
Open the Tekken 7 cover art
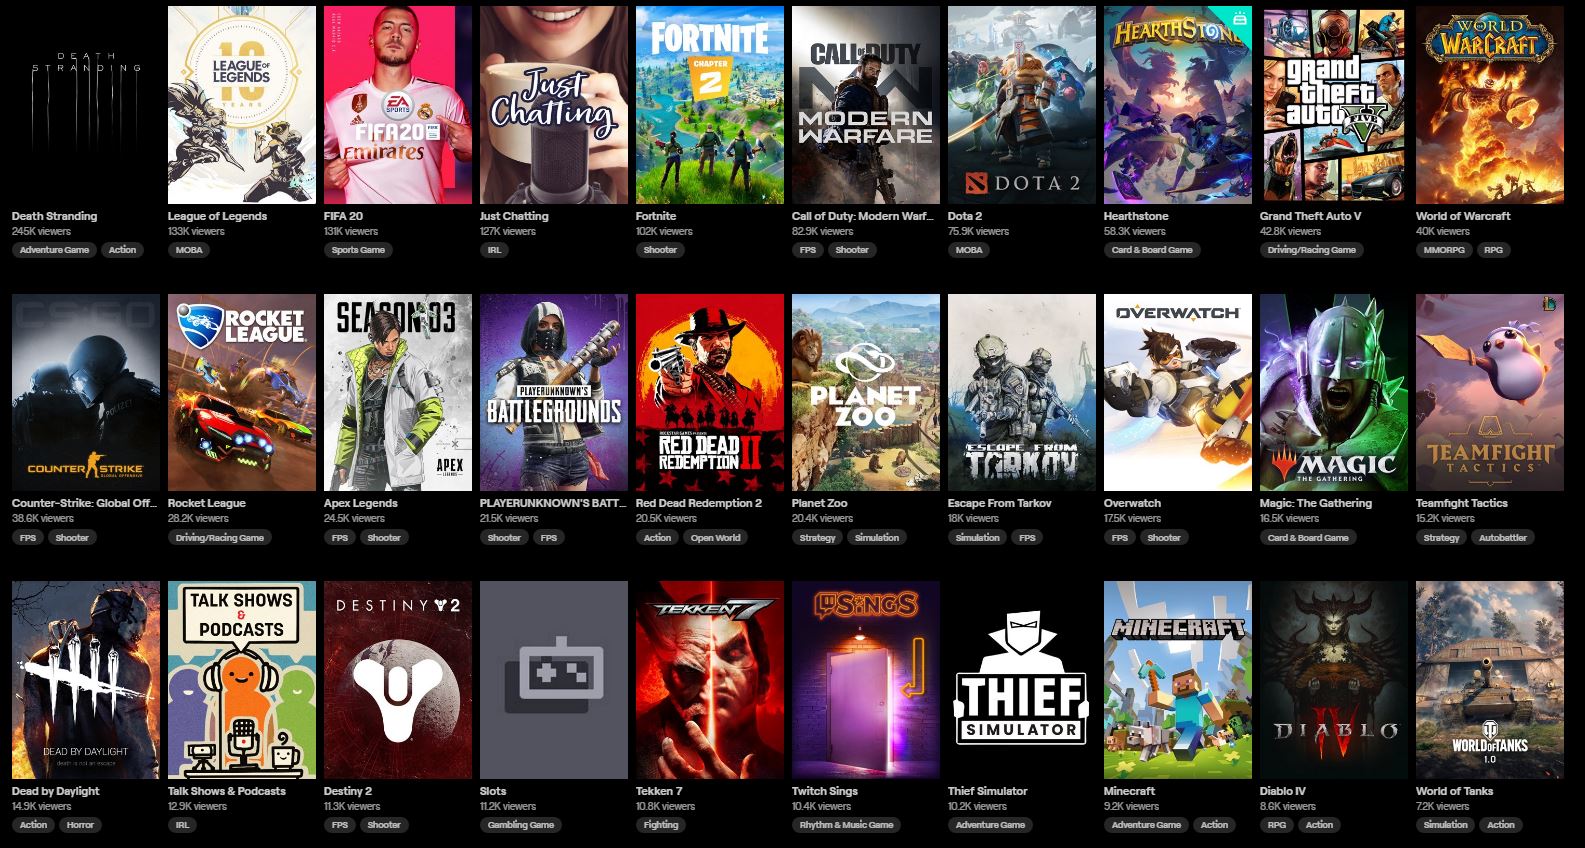(x=710, y=680)
